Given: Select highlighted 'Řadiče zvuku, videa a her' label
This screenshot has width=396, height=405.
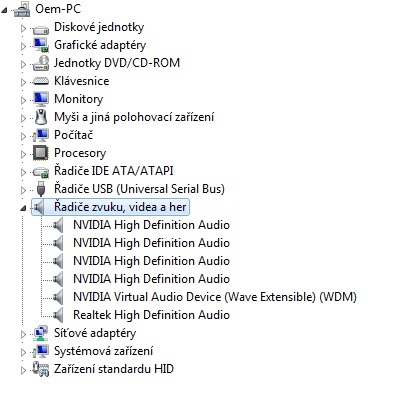Looking at the screenshot, I should pos(120,207).
